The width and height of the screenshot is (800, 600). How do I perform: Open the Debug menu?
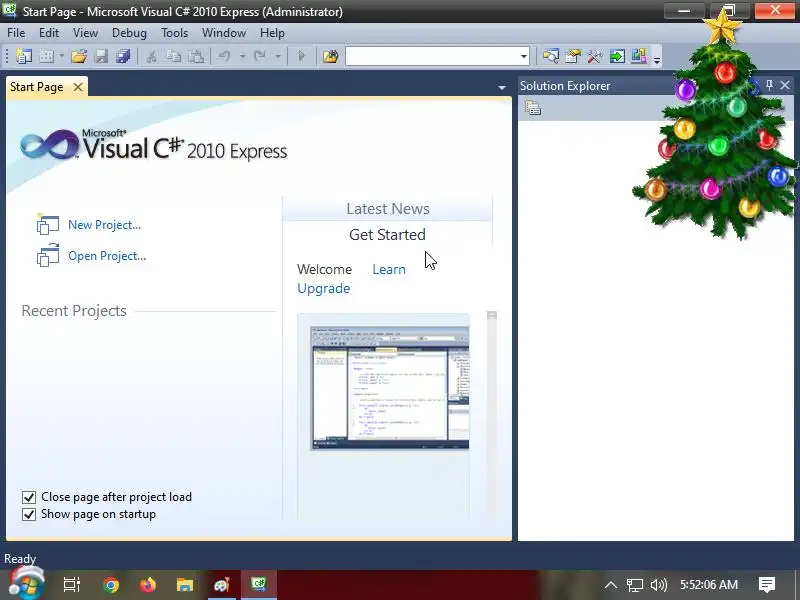(x=129, y=33)
